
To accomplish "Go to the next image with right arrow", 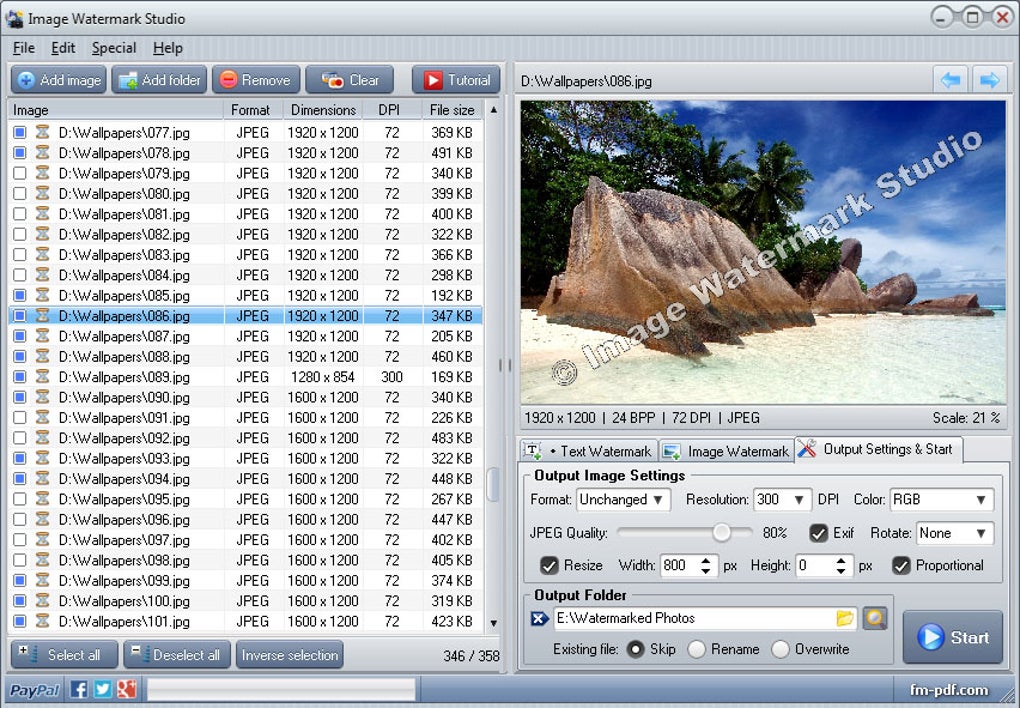I will pos(989,80).
